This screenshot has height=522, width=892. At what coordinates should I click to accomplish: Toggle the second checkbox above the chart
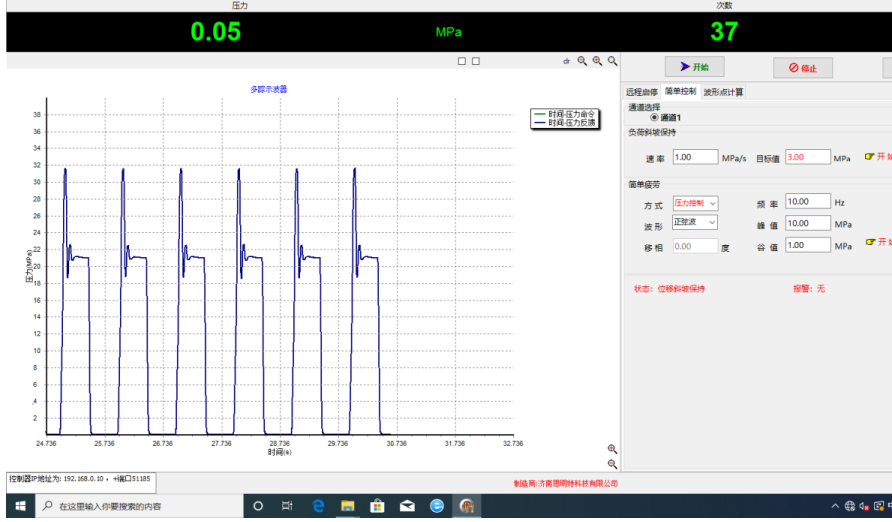(x=476, y=61)
